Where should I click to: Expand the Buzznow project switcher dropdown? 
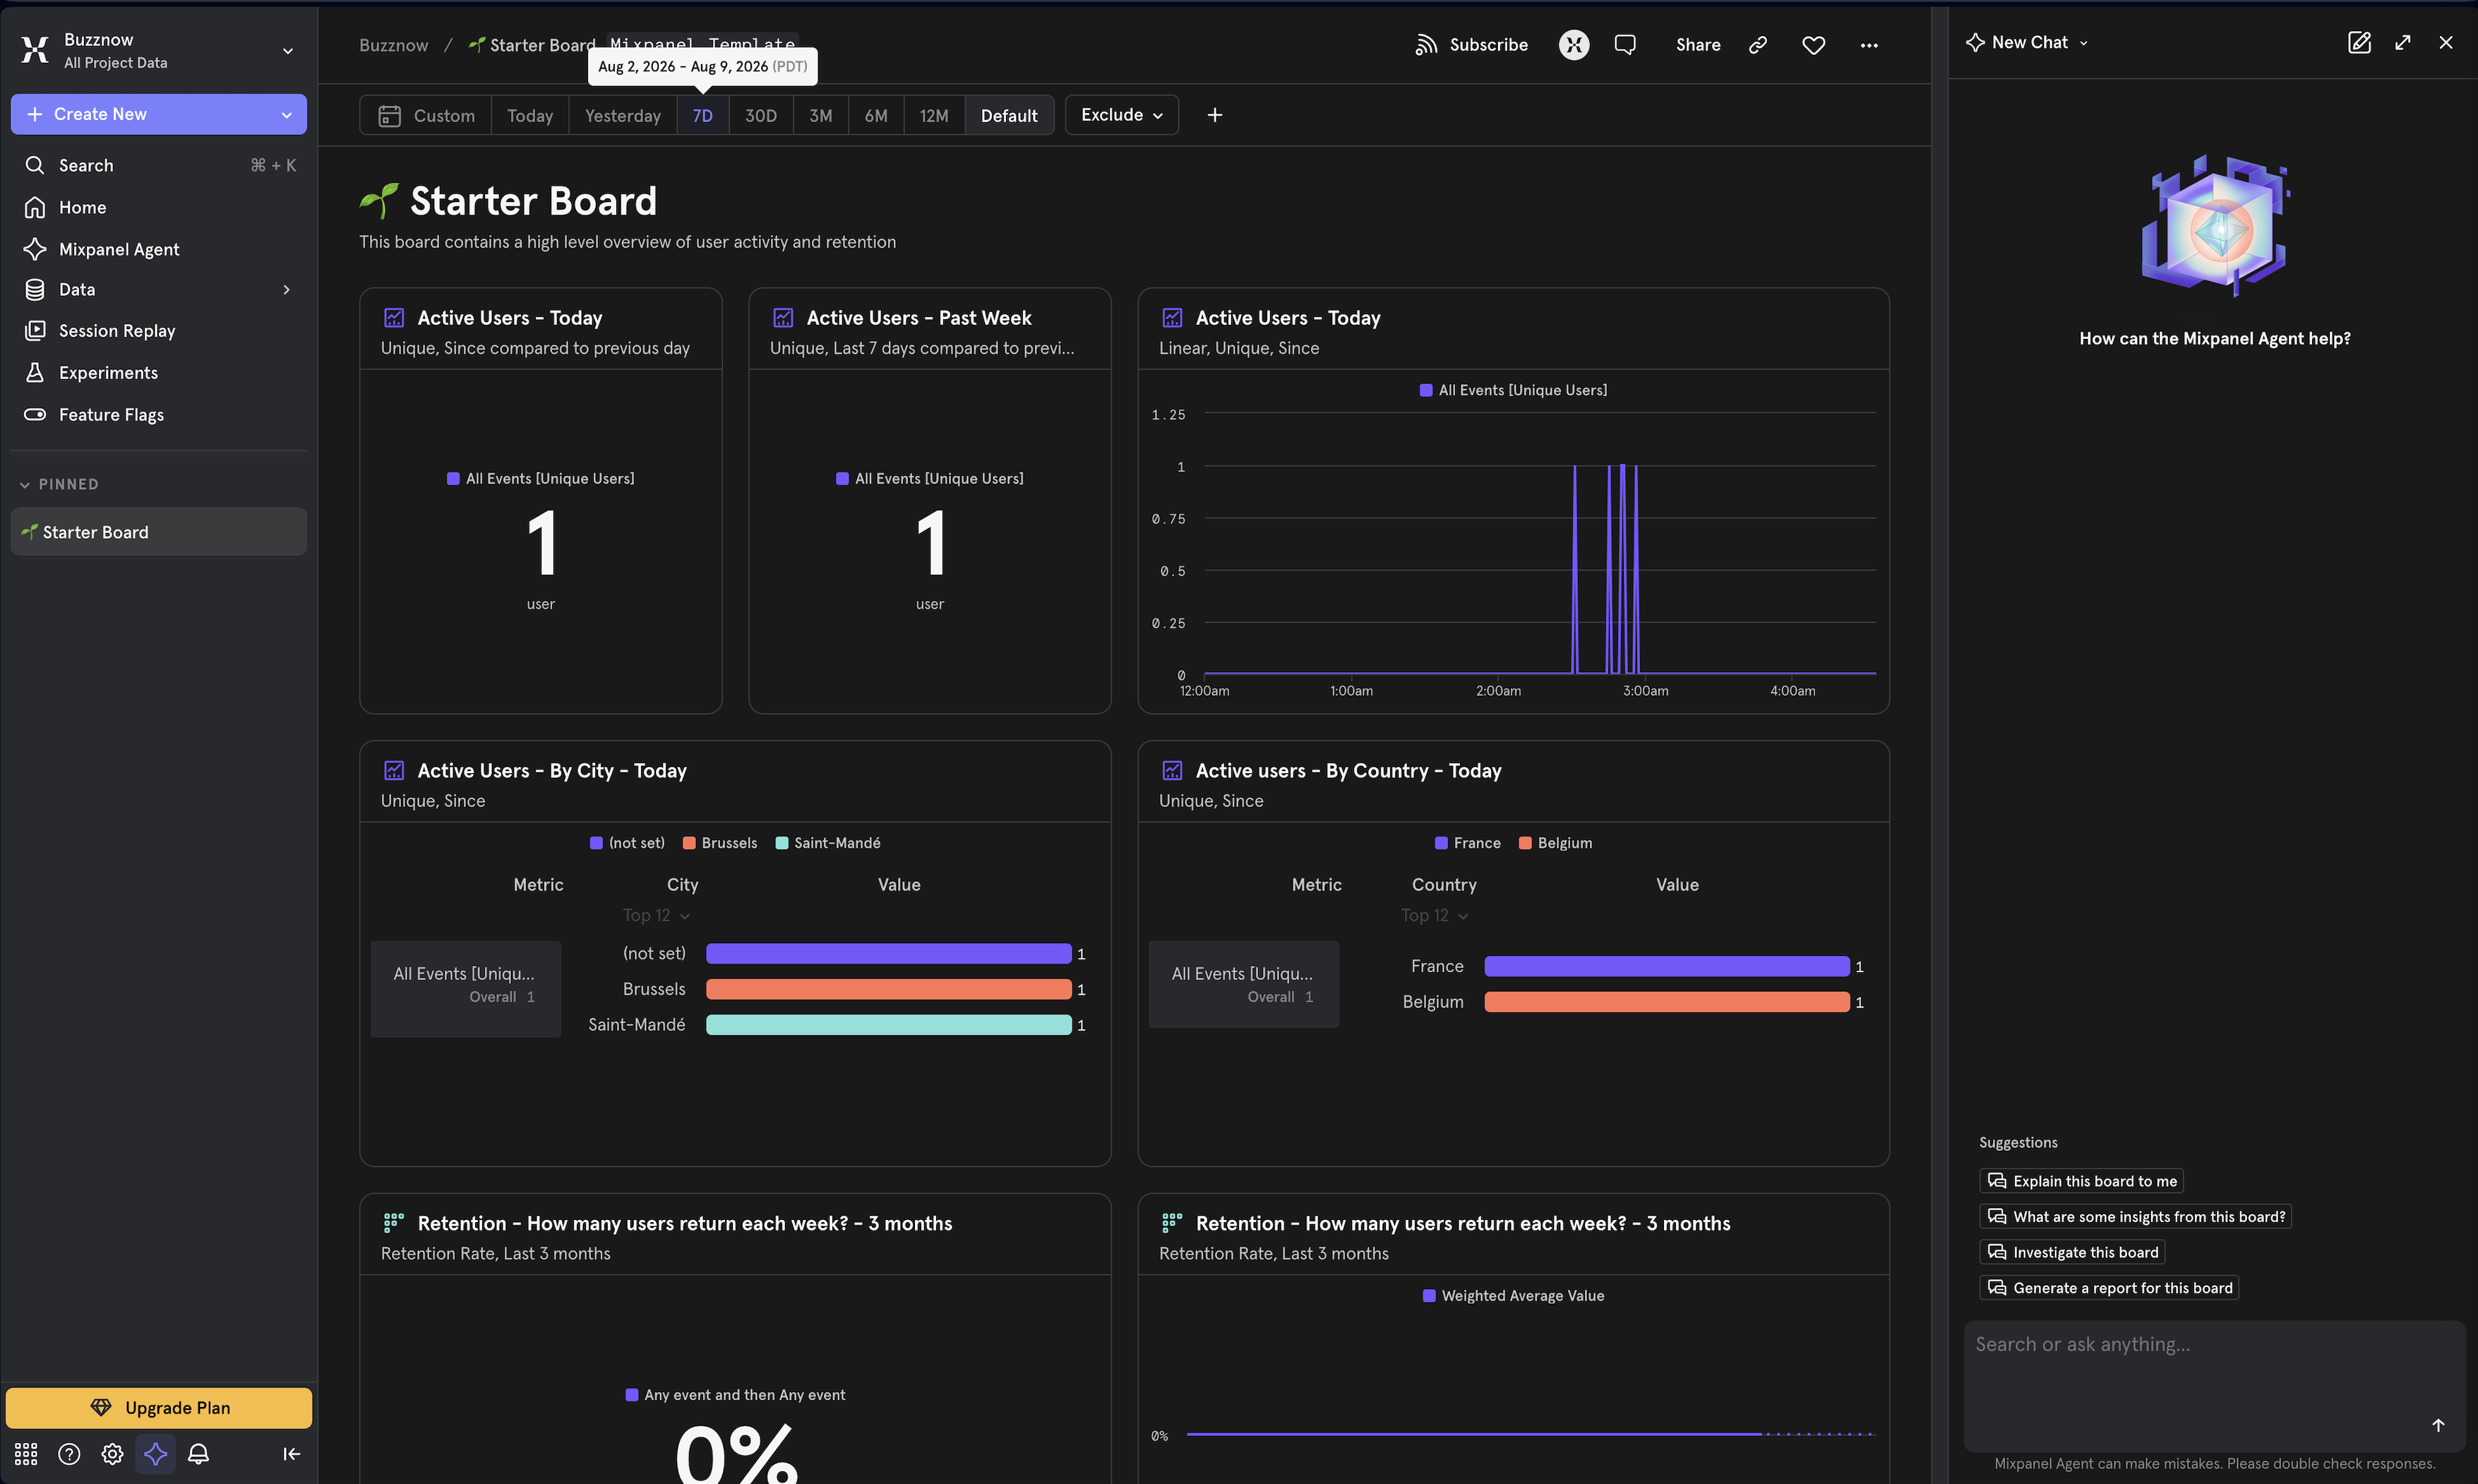click(x=288, y=51)
